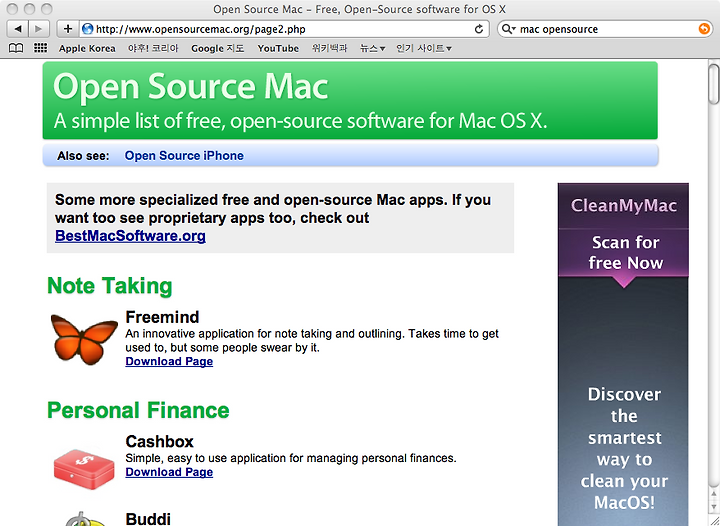Viewport: 720px width, 526px height.
Task: Open the 위키백과 bookmark
Action: click(x=329, y=48)
